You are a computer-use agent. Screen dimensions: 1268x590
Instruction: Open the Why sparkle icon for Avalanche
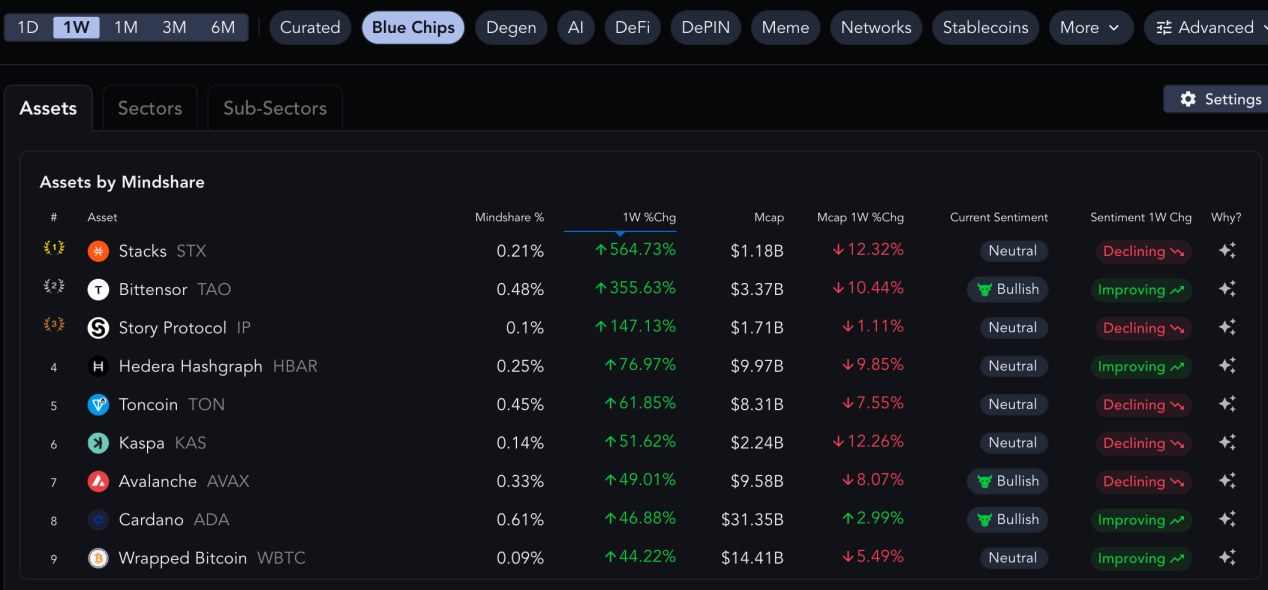point(1227,481)
